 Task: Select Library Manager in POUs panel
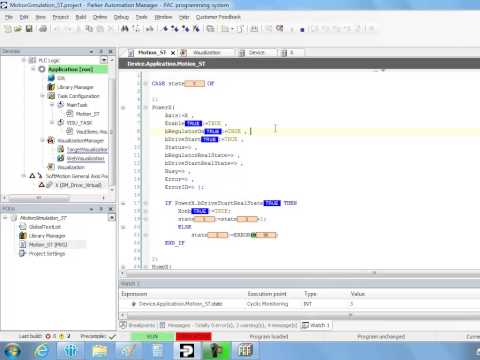tap(47, 236)
